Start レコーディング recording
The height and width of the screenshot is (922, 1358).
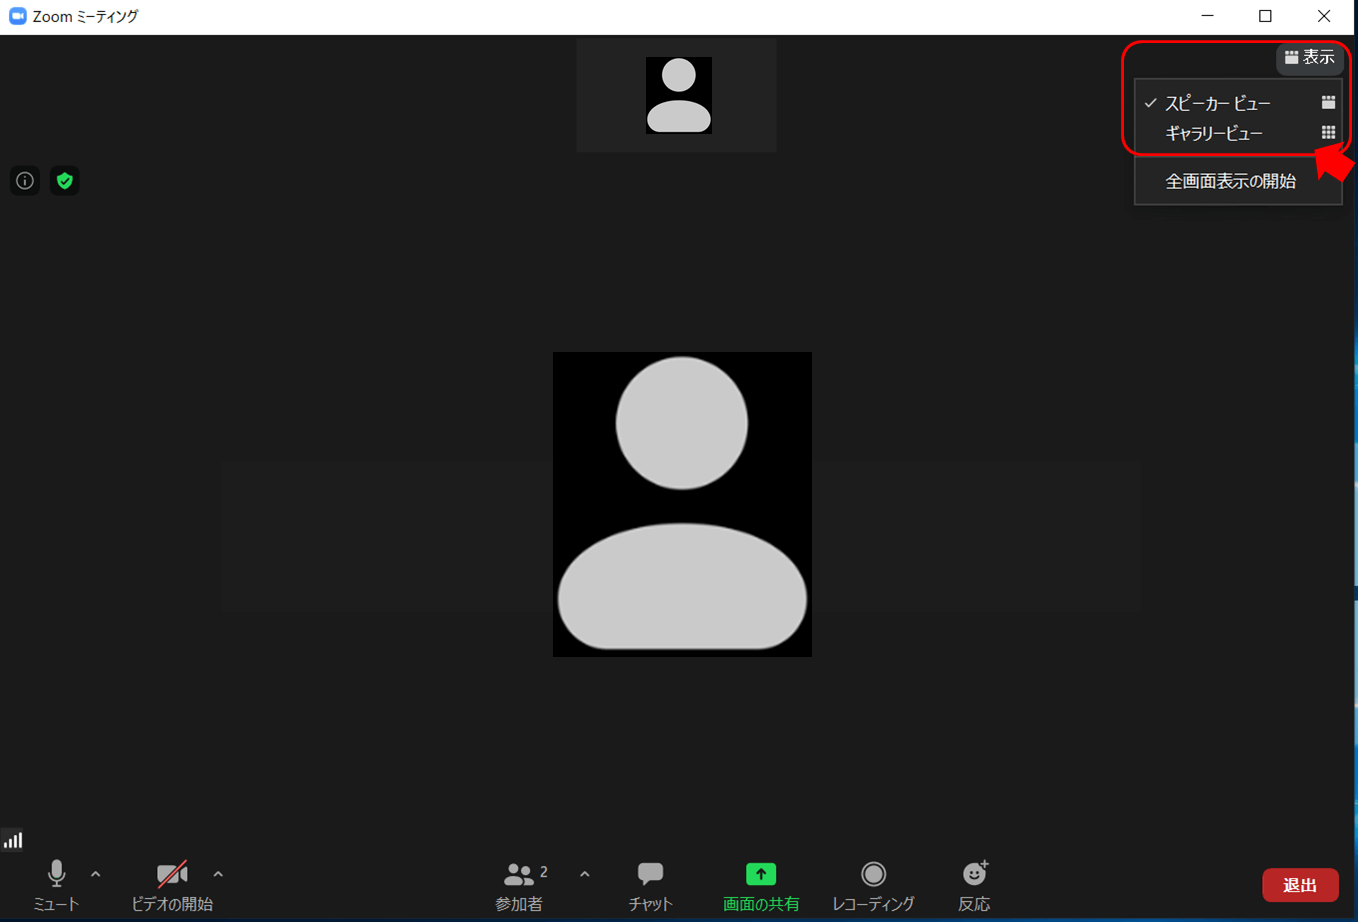point(873,884)
